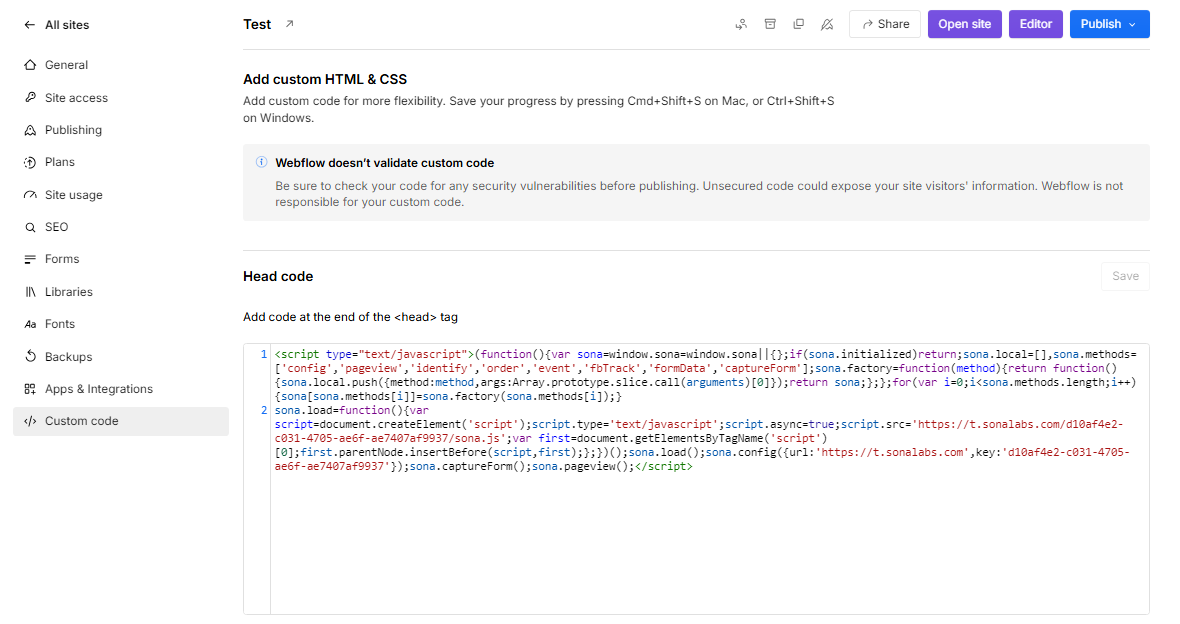
Task: Select the Custom code sidebar item
Action: [x=120, y=422]
